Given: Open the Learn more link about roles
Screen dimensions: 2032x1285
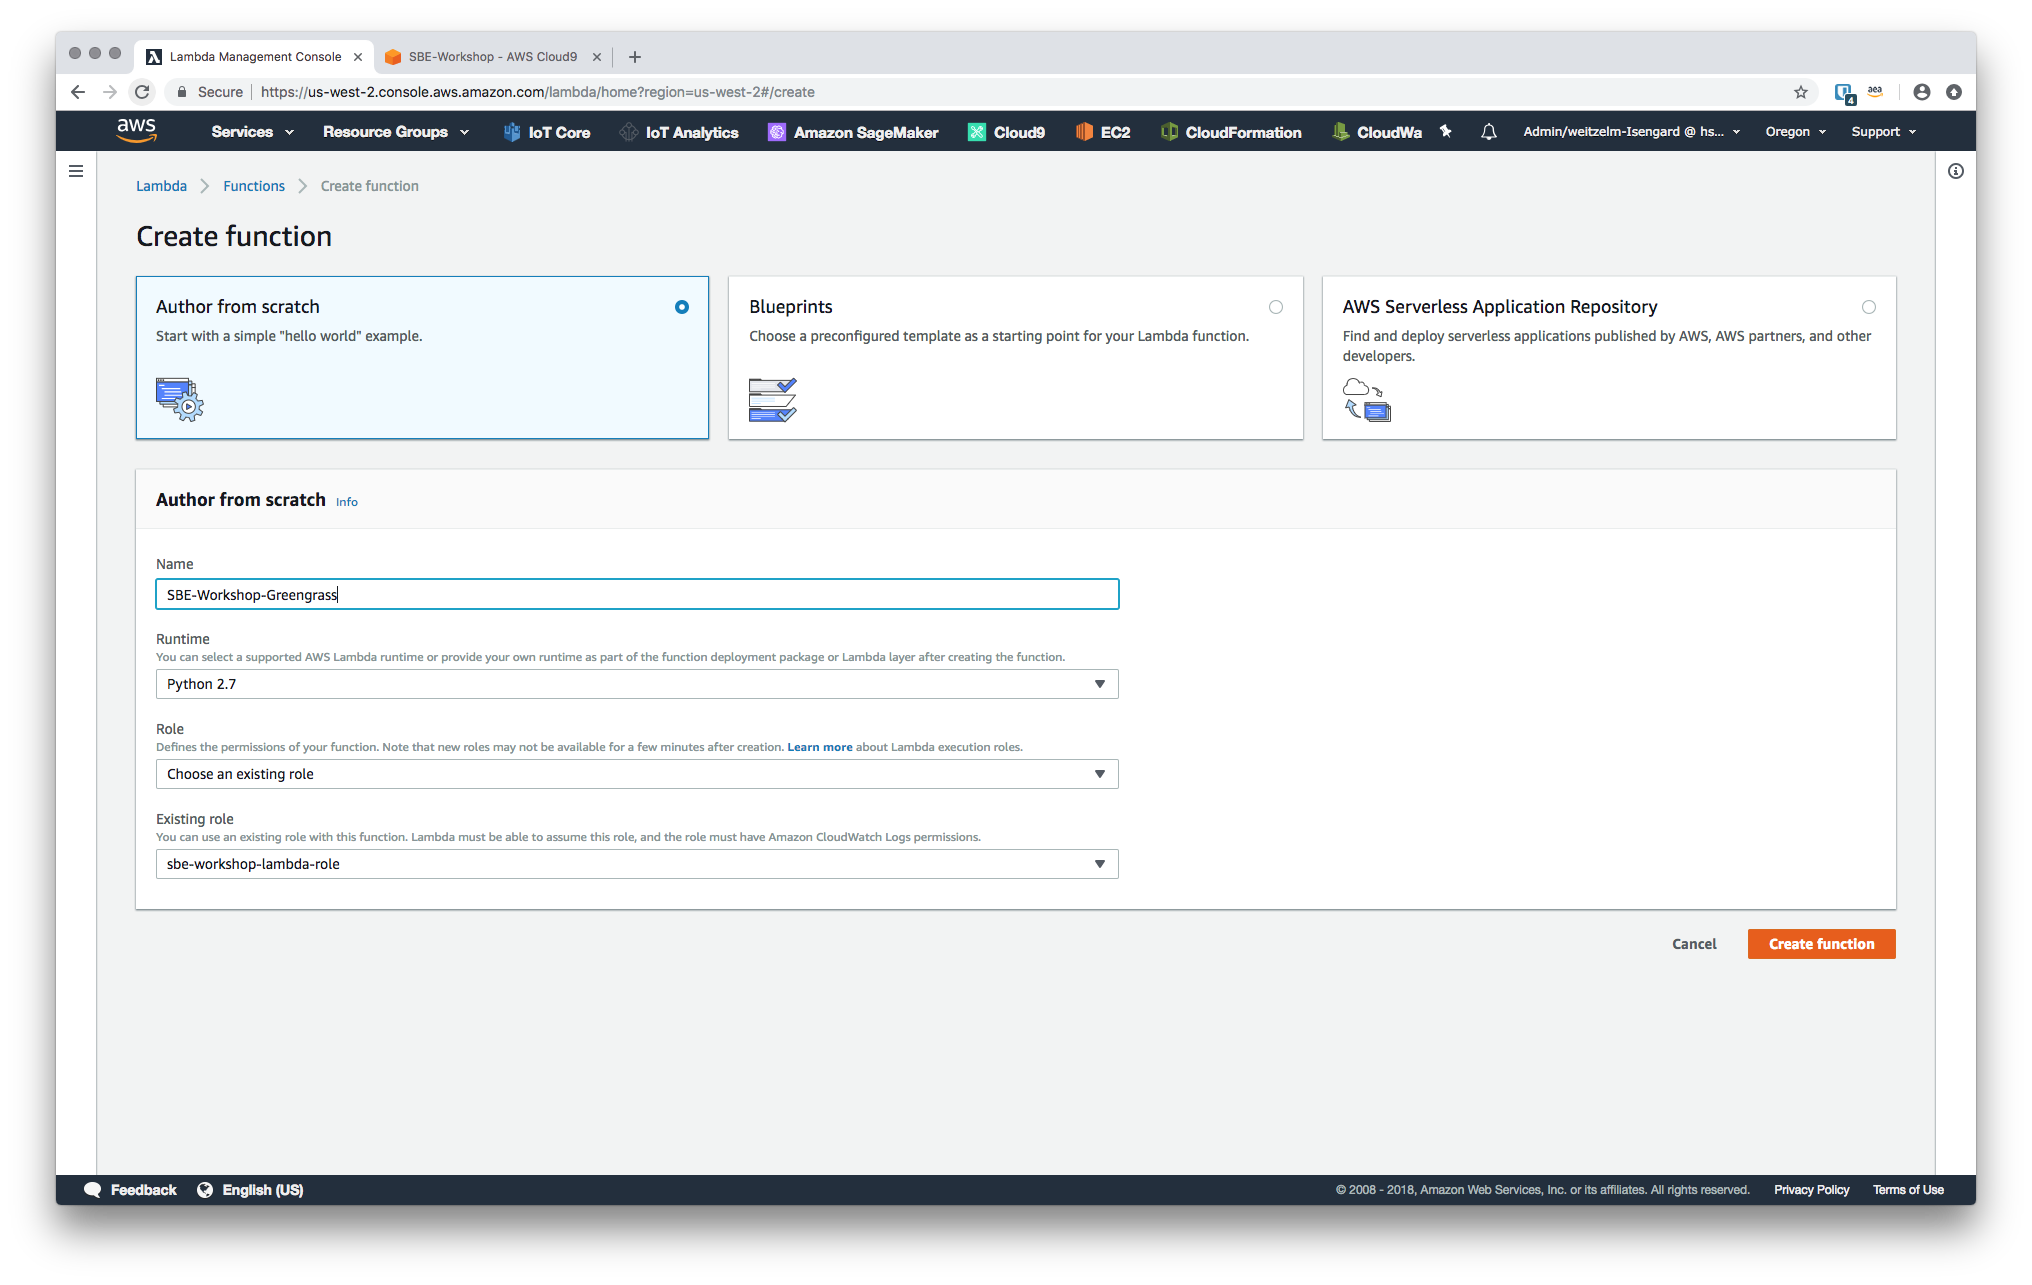Looking at the screenshot, I should [x=820, y=747].
